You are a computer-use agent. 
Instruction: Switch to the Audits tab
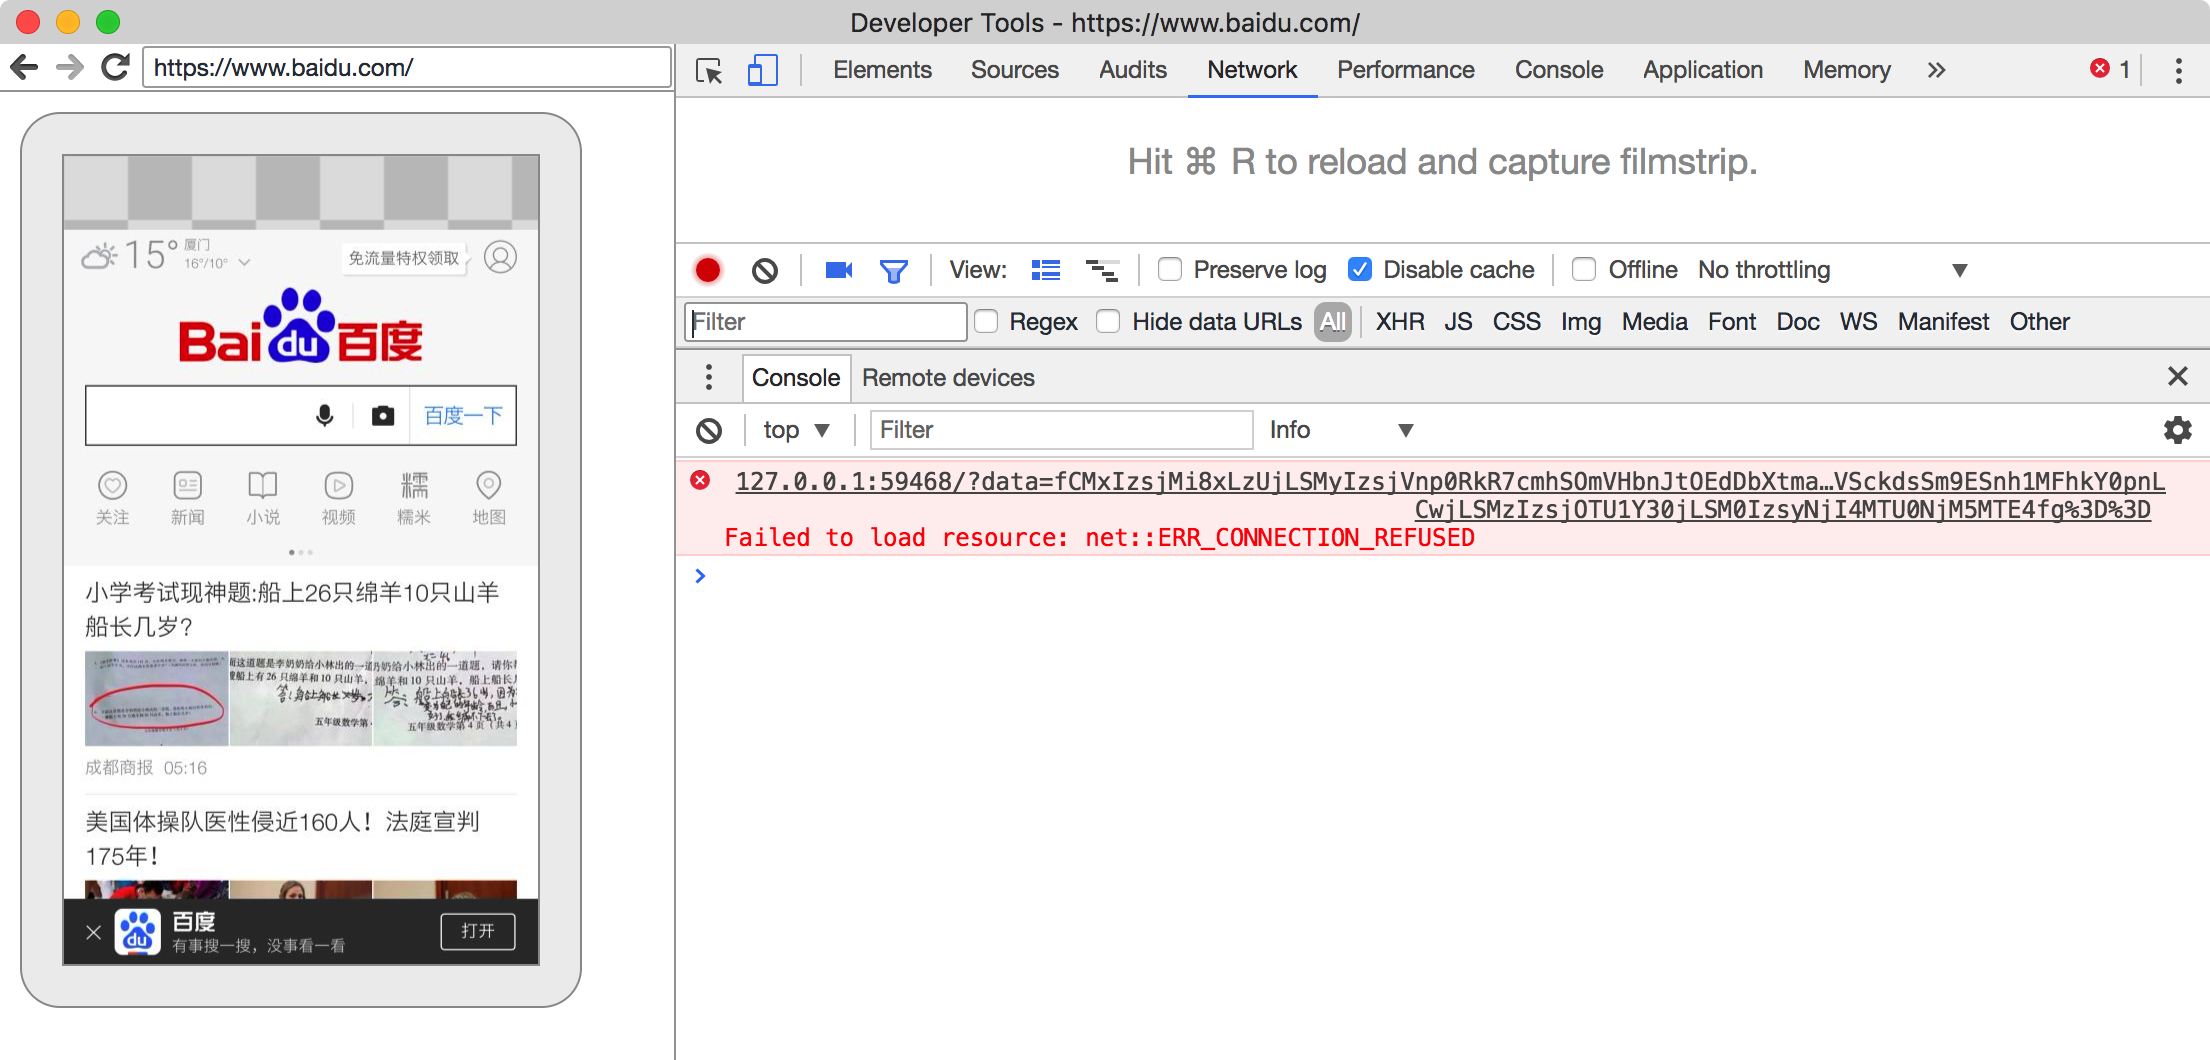[x=1132, y=70]
